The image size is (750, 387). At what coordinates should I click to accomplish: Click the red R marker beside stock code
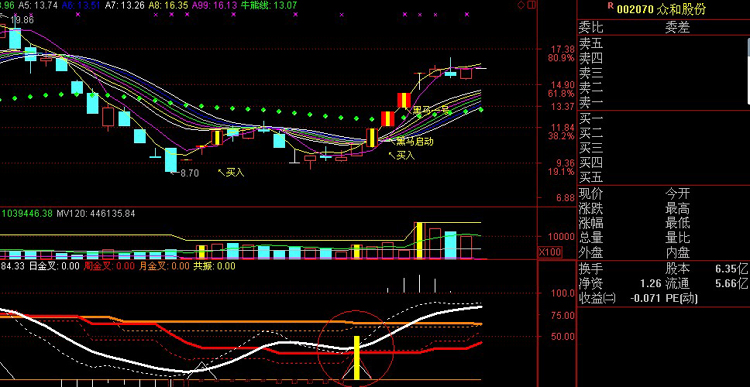coord(609,6)
